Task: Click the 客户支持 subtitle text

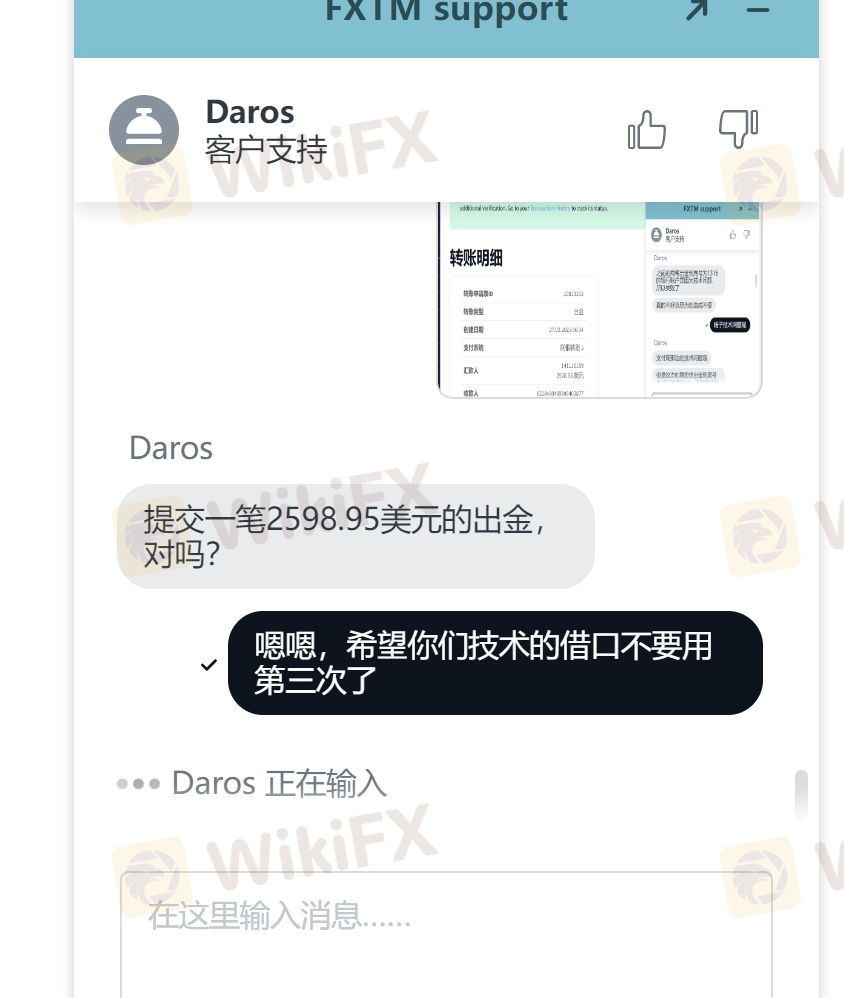Action: (x=266, y=150)
